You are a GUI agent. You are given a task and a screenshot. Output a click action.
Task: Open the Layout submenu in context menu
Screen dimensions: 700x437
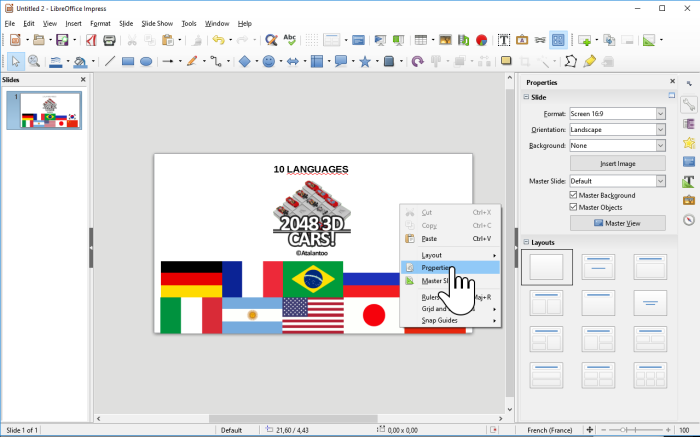tap(450, 255)
